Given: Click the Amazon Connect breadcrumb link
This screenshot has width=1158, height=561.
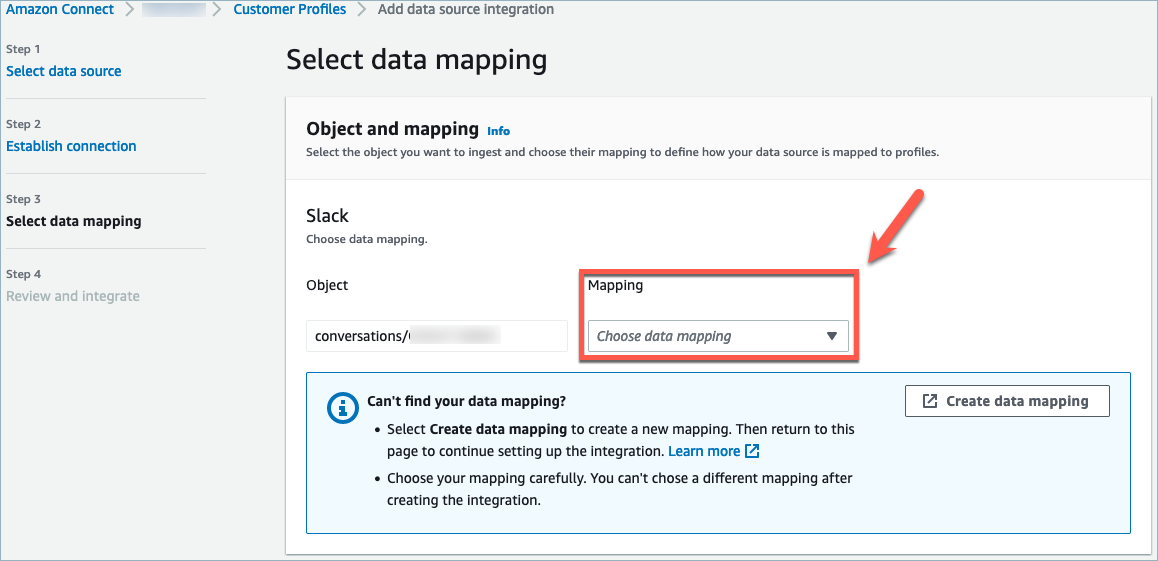Looking at the screenshot, I should (x=60, y=9).
